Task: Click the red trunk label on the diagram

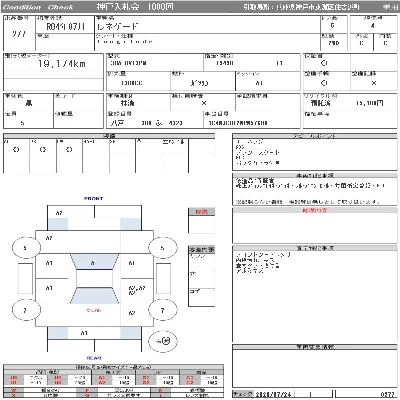Action: pos(94,310)
